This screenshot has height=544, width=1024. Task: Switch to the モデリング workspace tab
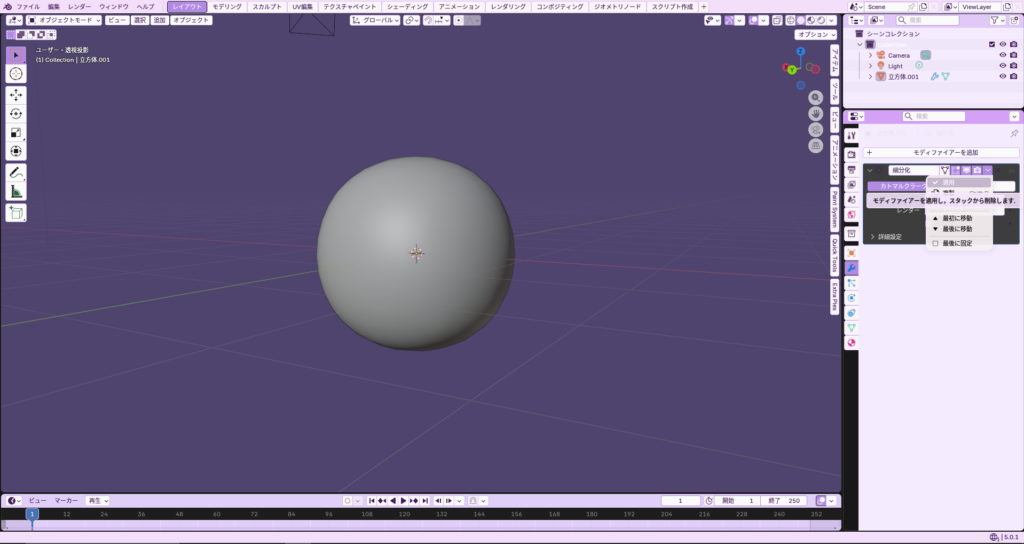(x=227, y=7)
